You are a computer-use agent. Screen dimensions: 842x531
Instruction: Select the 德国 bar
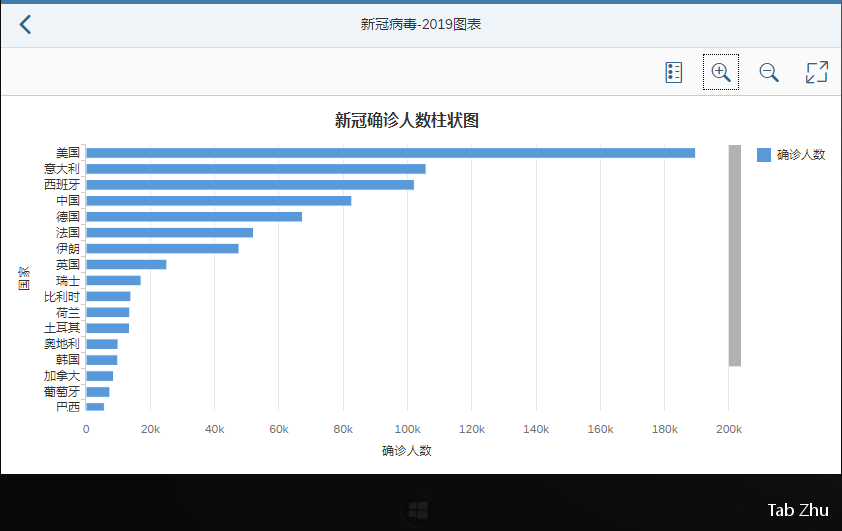click(194, 217)
